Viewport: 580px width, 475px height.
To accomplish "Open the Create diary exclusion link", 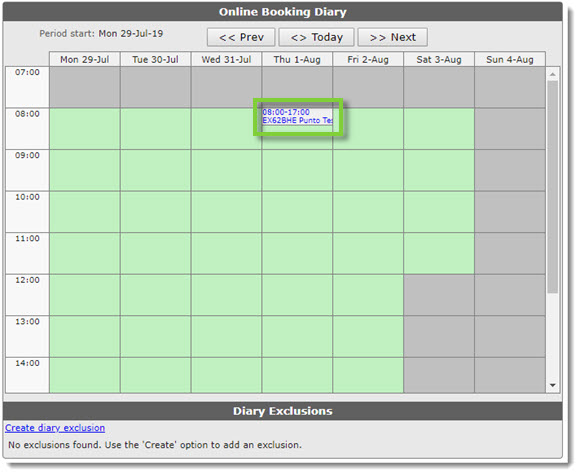I will pyautogui.click(x=55, y=428).
